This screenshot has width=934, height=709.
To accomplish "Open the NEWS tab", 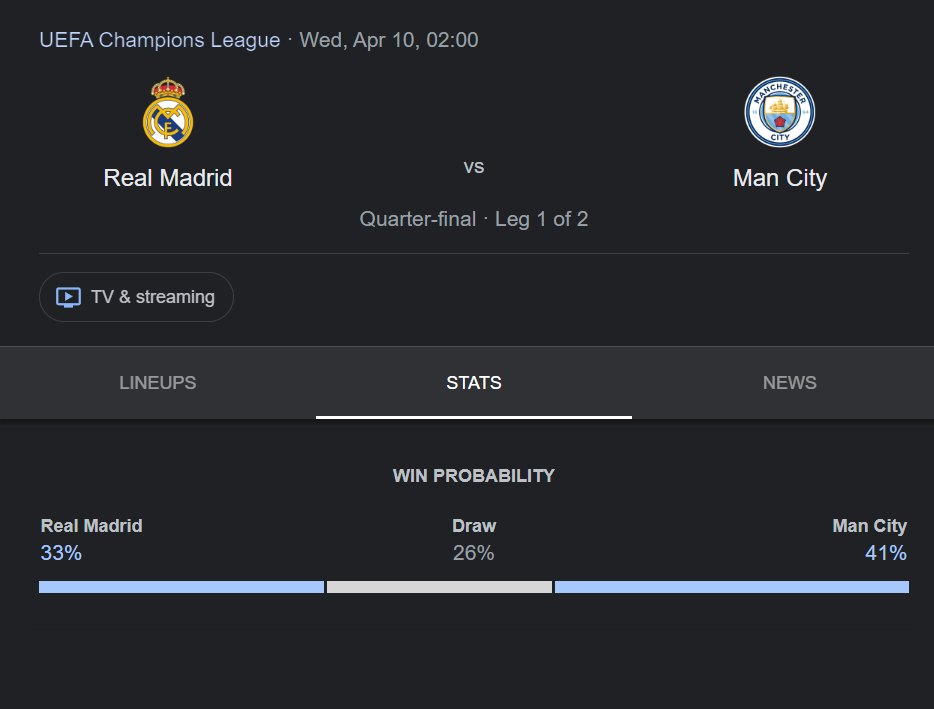I will (x=790, y=383).
